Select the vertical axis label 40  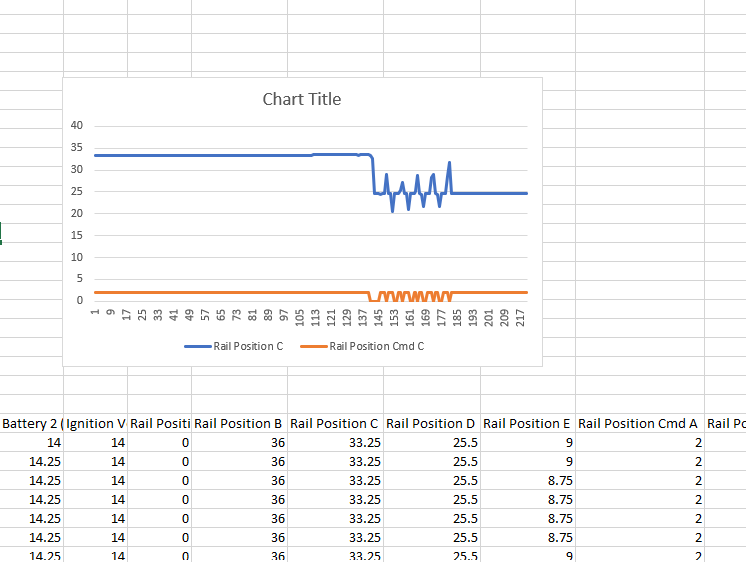pyautogui.click(x=77, y=125)
